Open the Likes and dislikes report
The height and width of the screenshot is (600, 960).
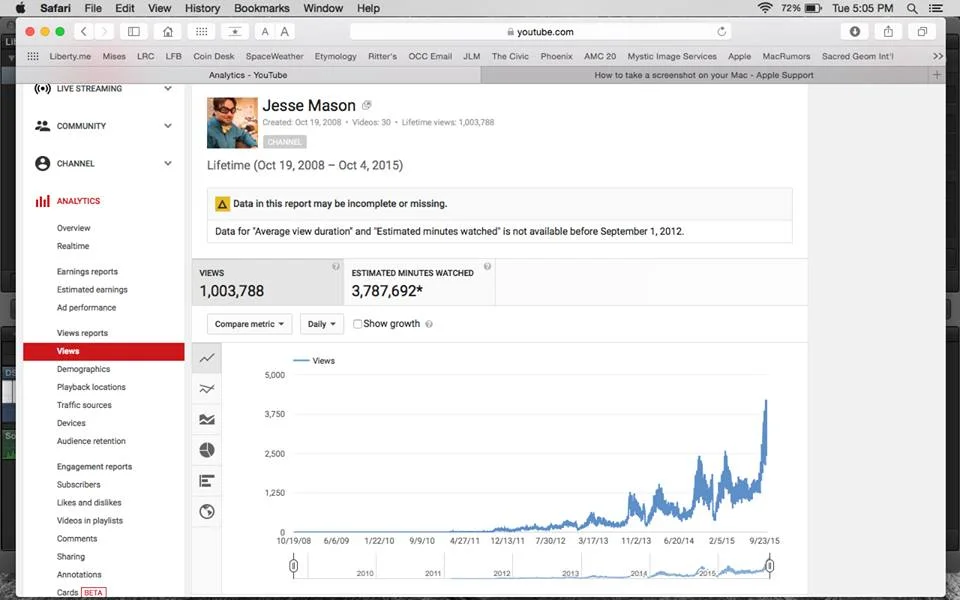89,503
